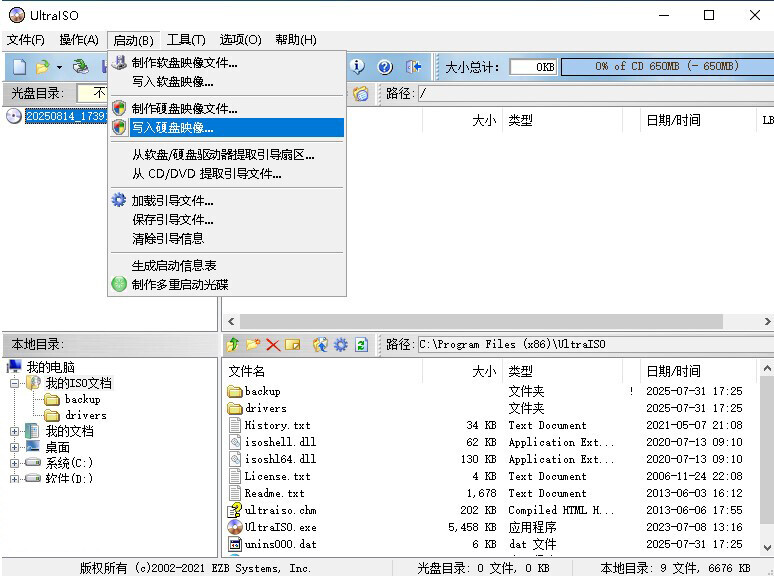Sort local files by 文件名 column header

(x=323, y=371)
